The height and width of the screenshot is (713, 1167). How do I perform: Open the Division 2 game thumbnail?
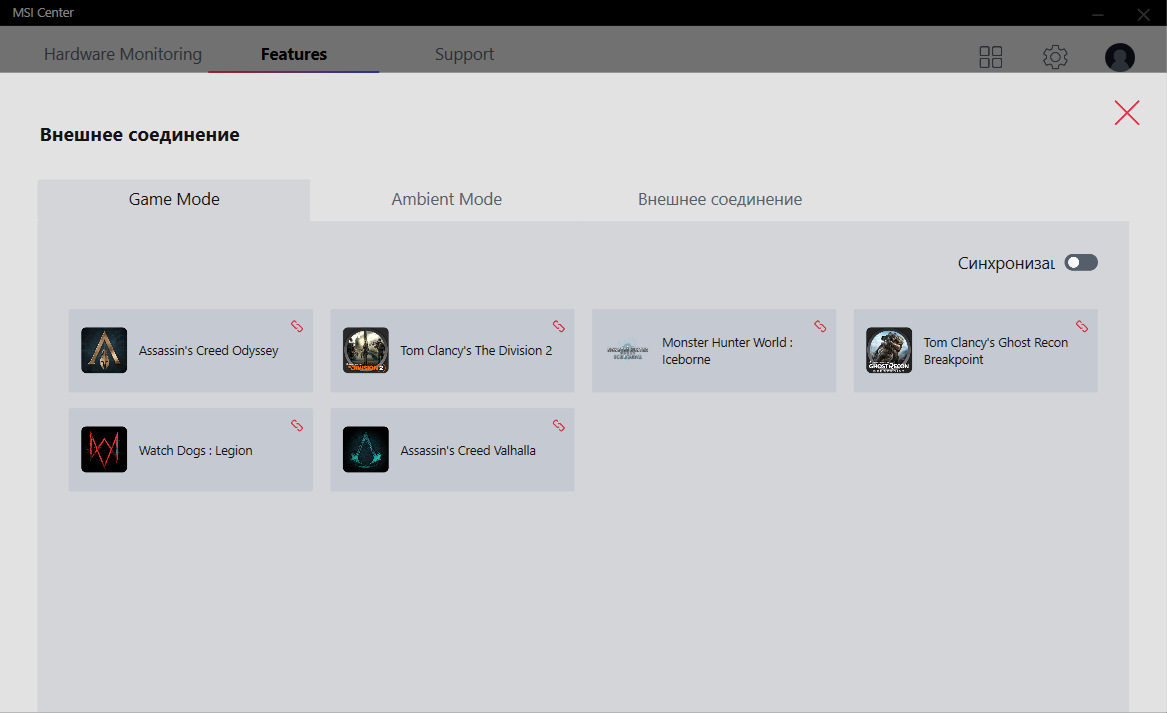(365, 351)
